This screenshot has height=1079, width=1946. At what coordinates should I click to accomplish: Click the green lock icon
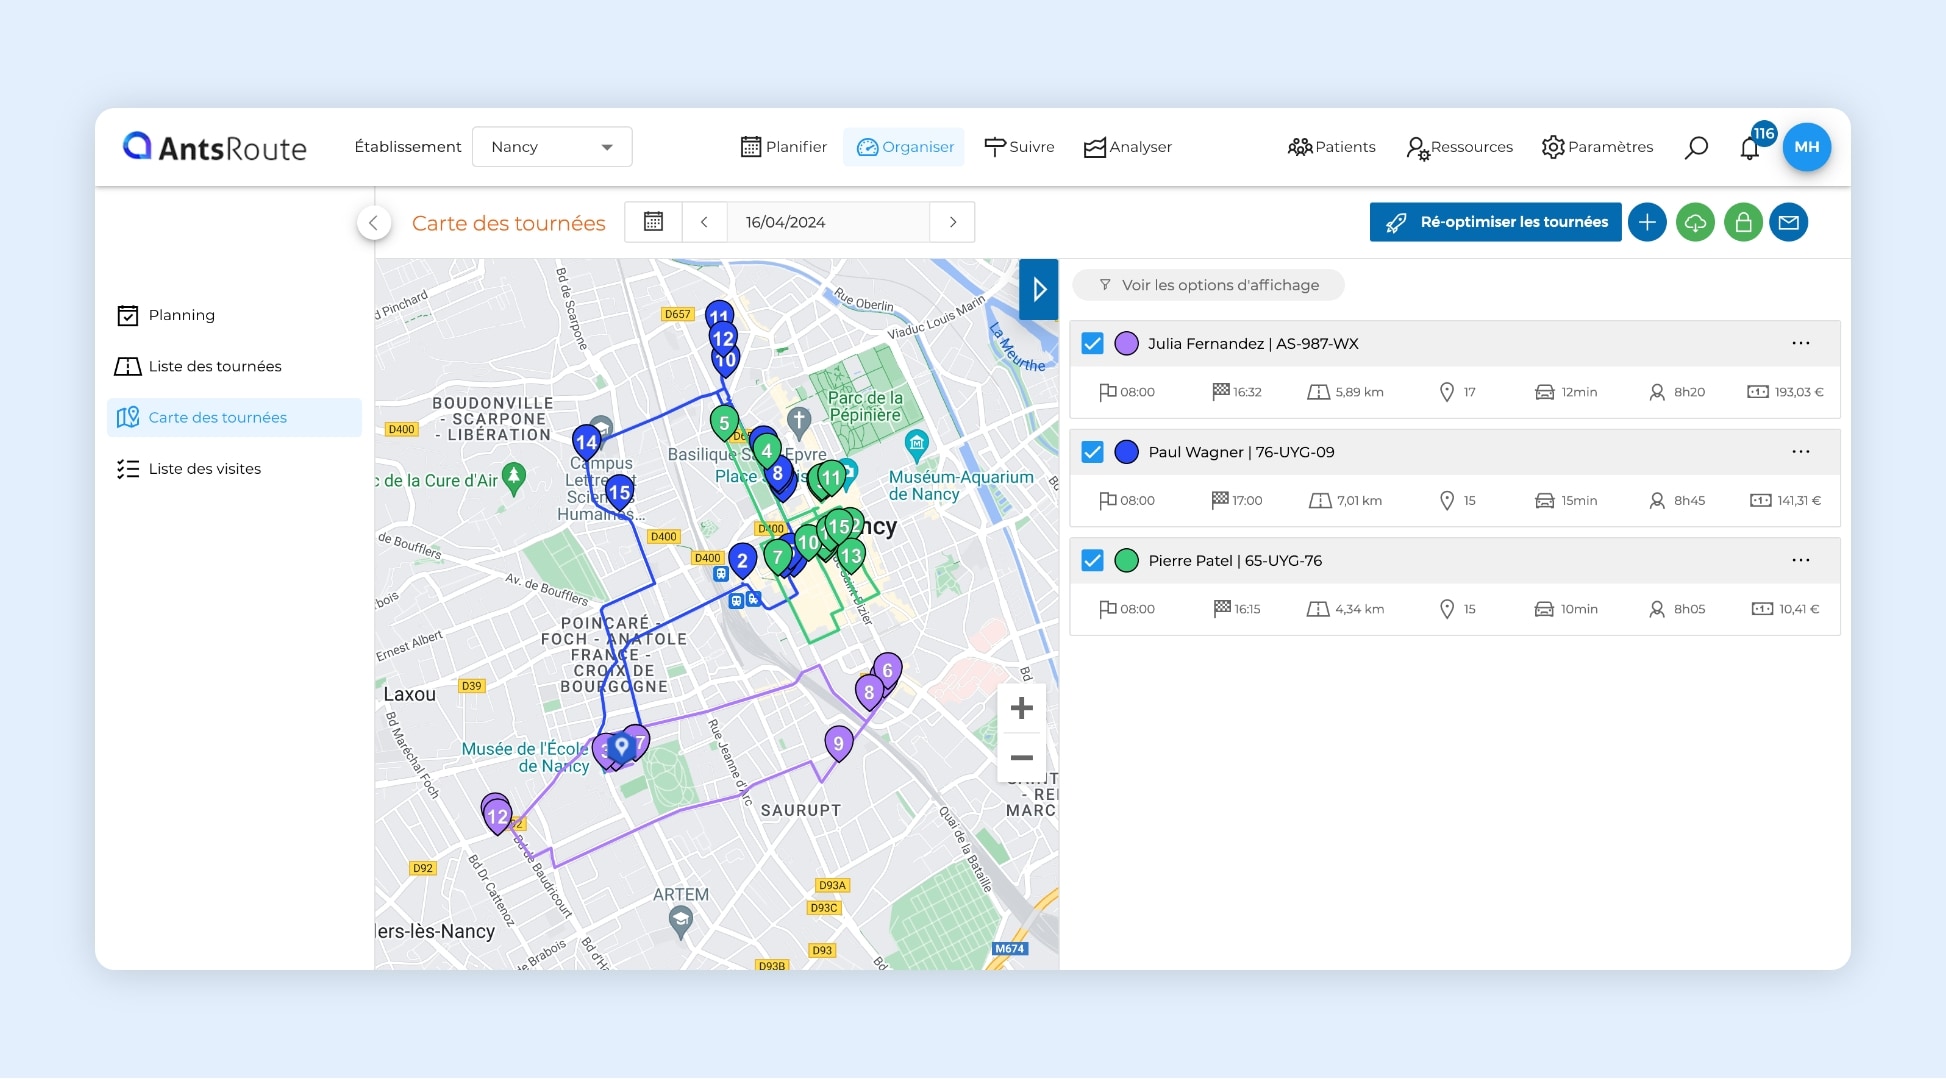point(1744,222)
